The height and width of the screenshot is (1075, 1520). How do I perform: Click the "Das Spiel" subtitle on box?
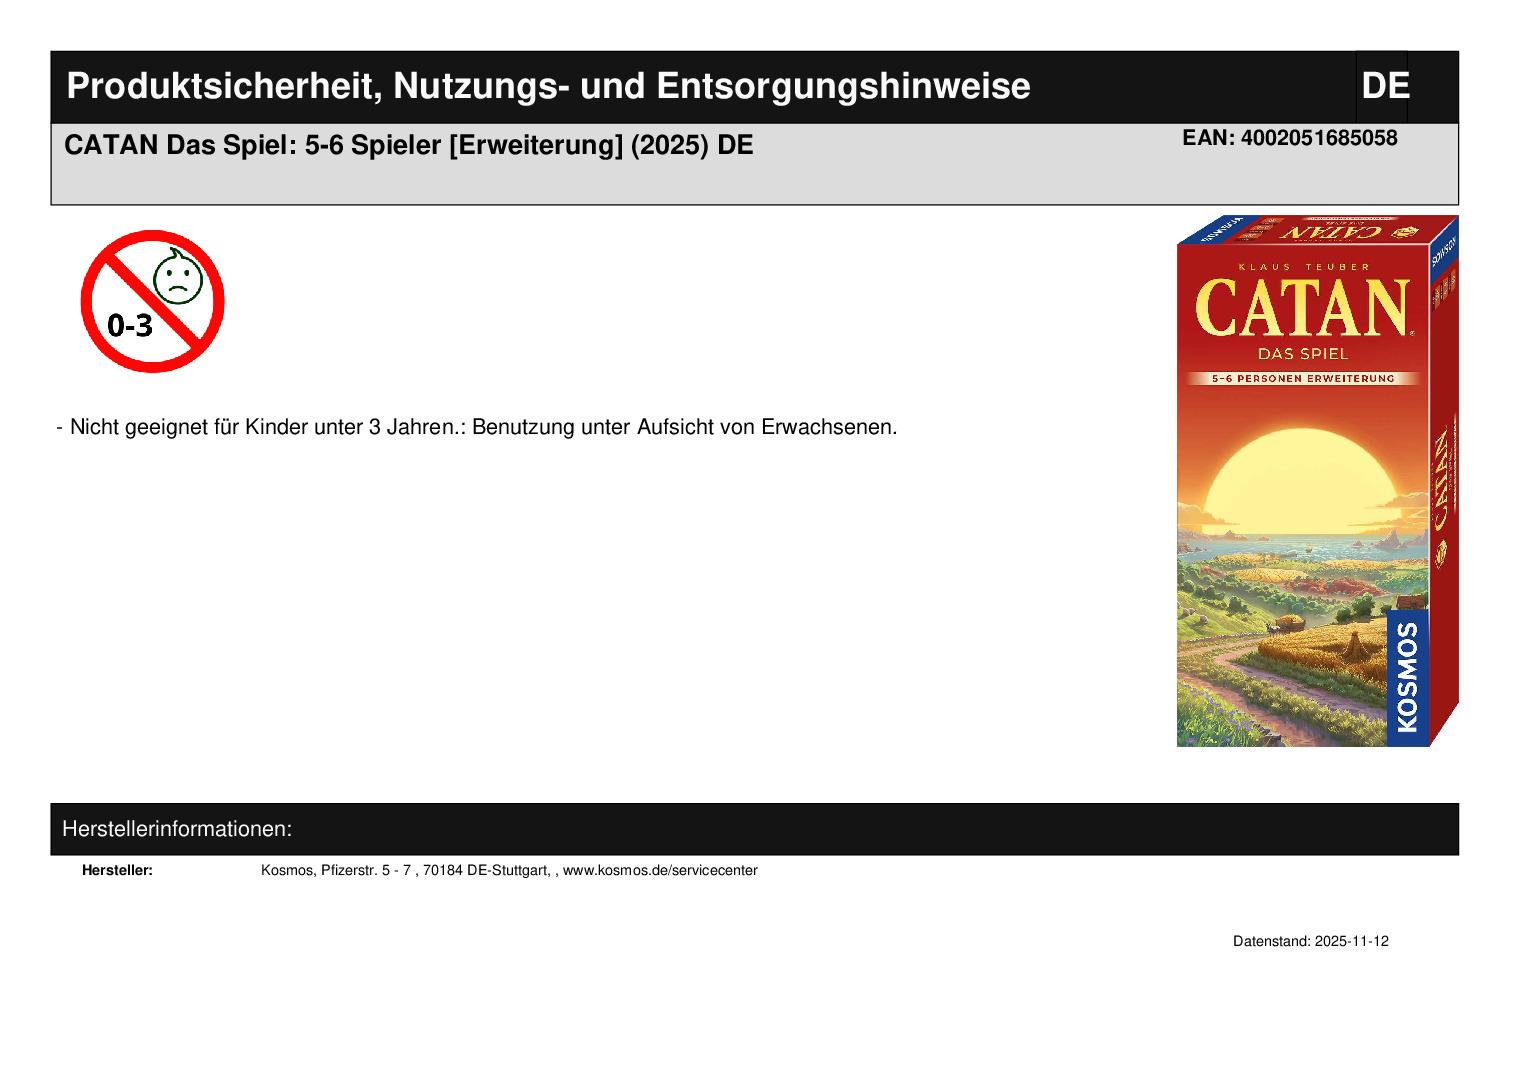1302,354
